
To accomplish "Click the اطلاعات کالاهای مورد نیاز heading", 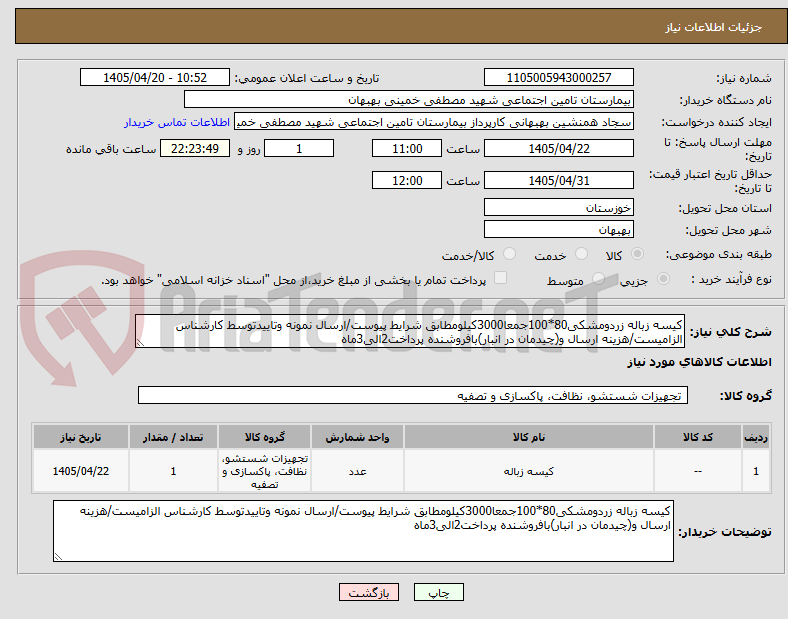I will click(x=699, y=362).
